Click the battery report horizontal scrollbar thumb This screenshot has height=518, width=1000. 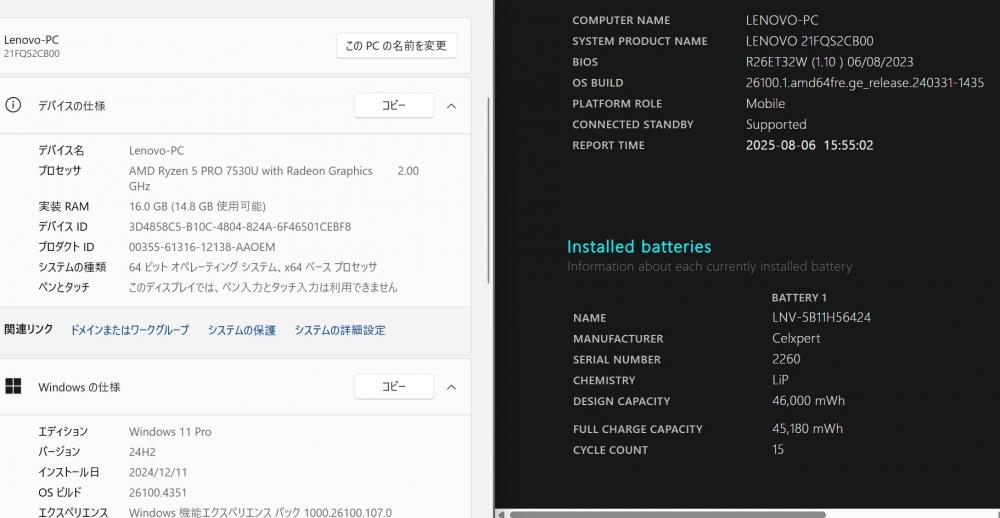(668, 514)
